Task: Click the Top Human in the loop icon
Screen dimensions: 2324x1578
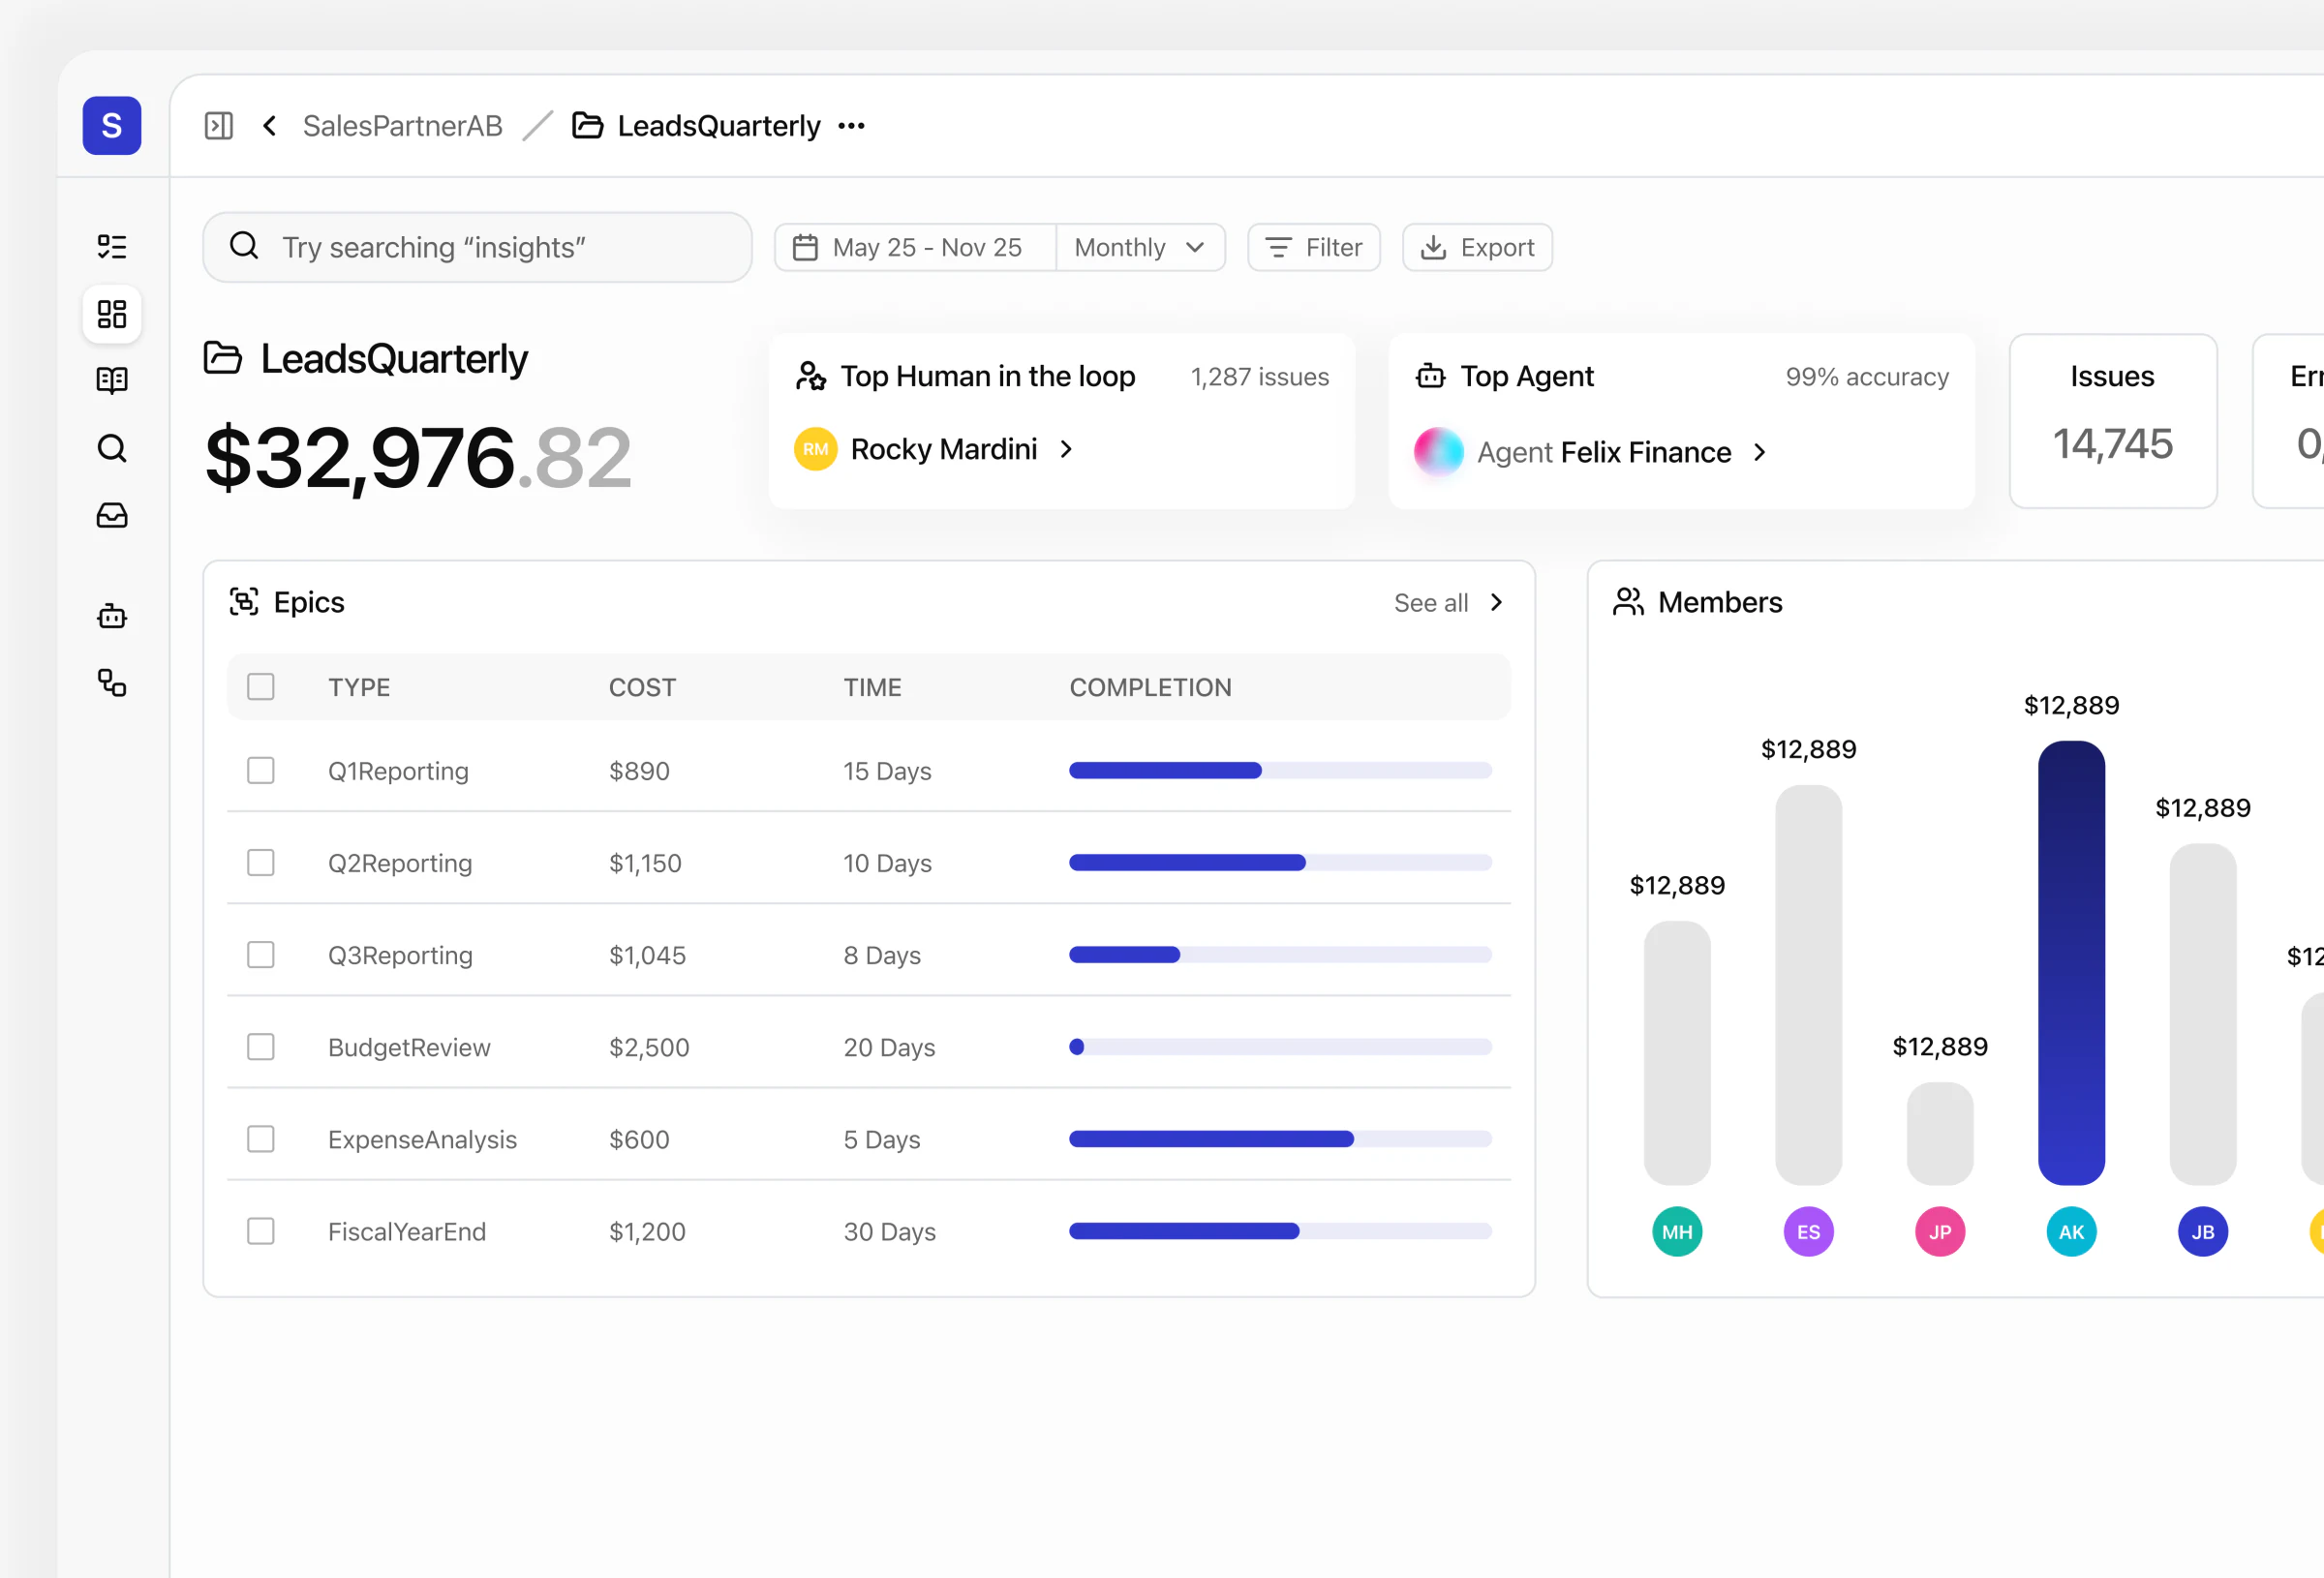Action: pyautogui.click(x=811, y=376)
